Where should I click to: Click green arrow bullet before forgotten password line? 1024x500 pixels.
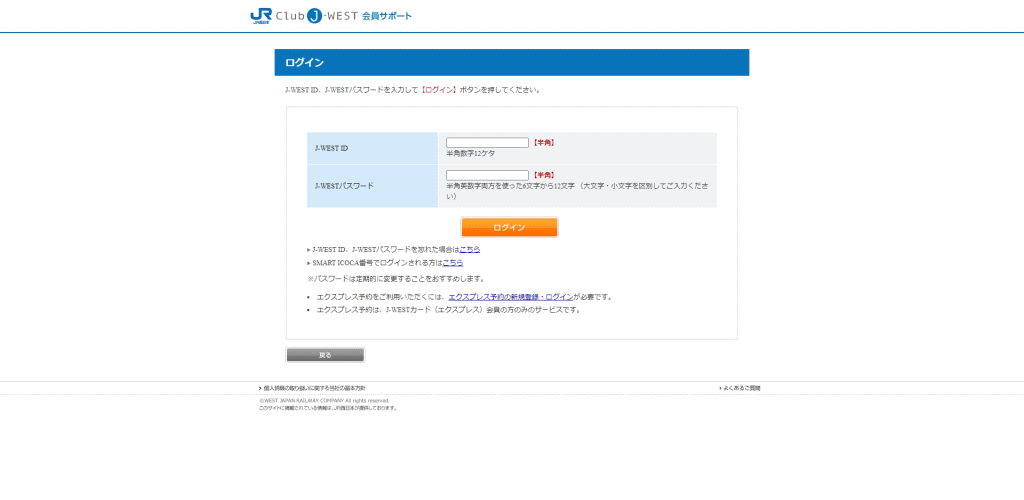(x=309, y=250)
